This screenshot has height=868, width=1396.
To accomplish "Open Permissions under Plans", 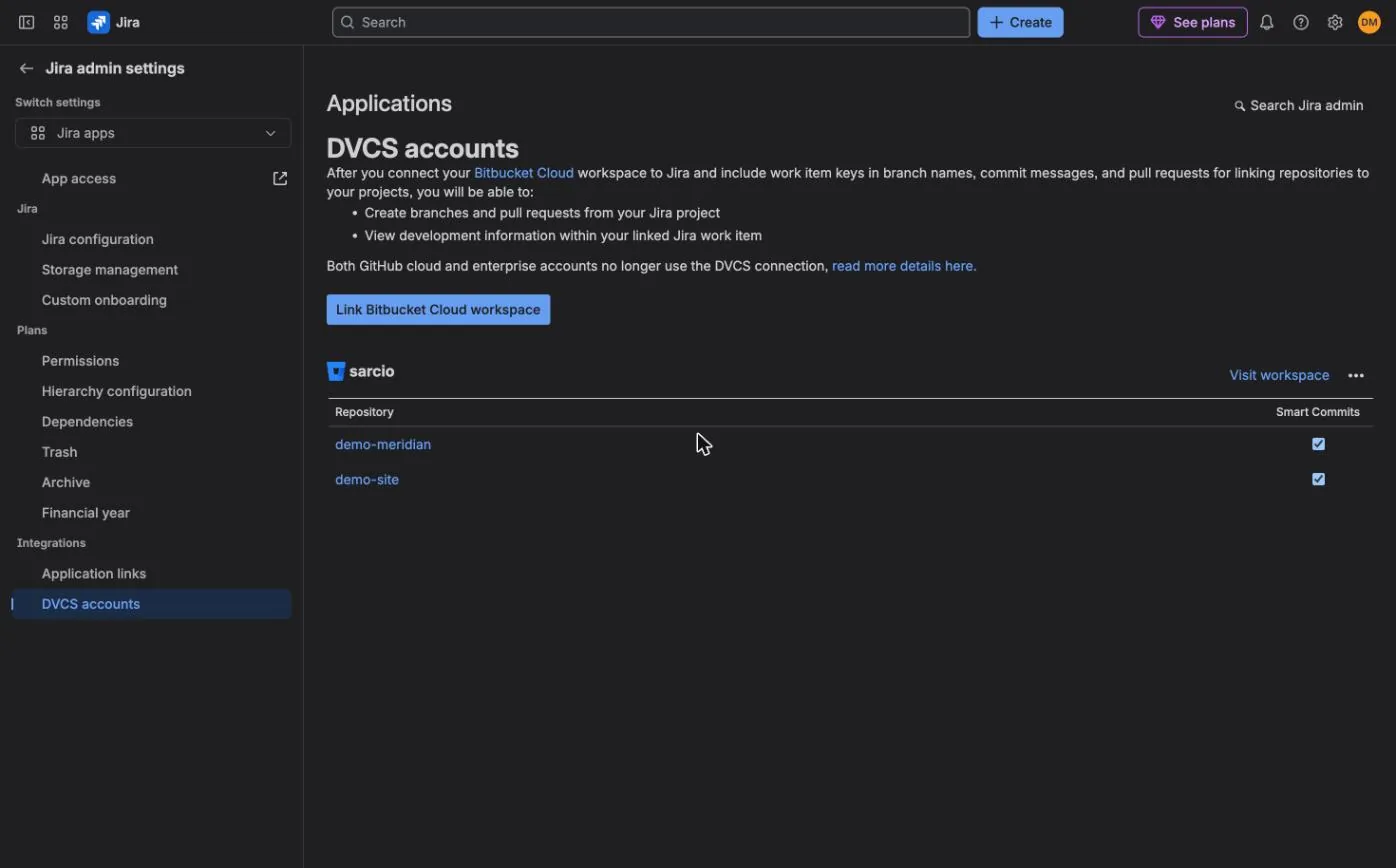I will 80,361.
